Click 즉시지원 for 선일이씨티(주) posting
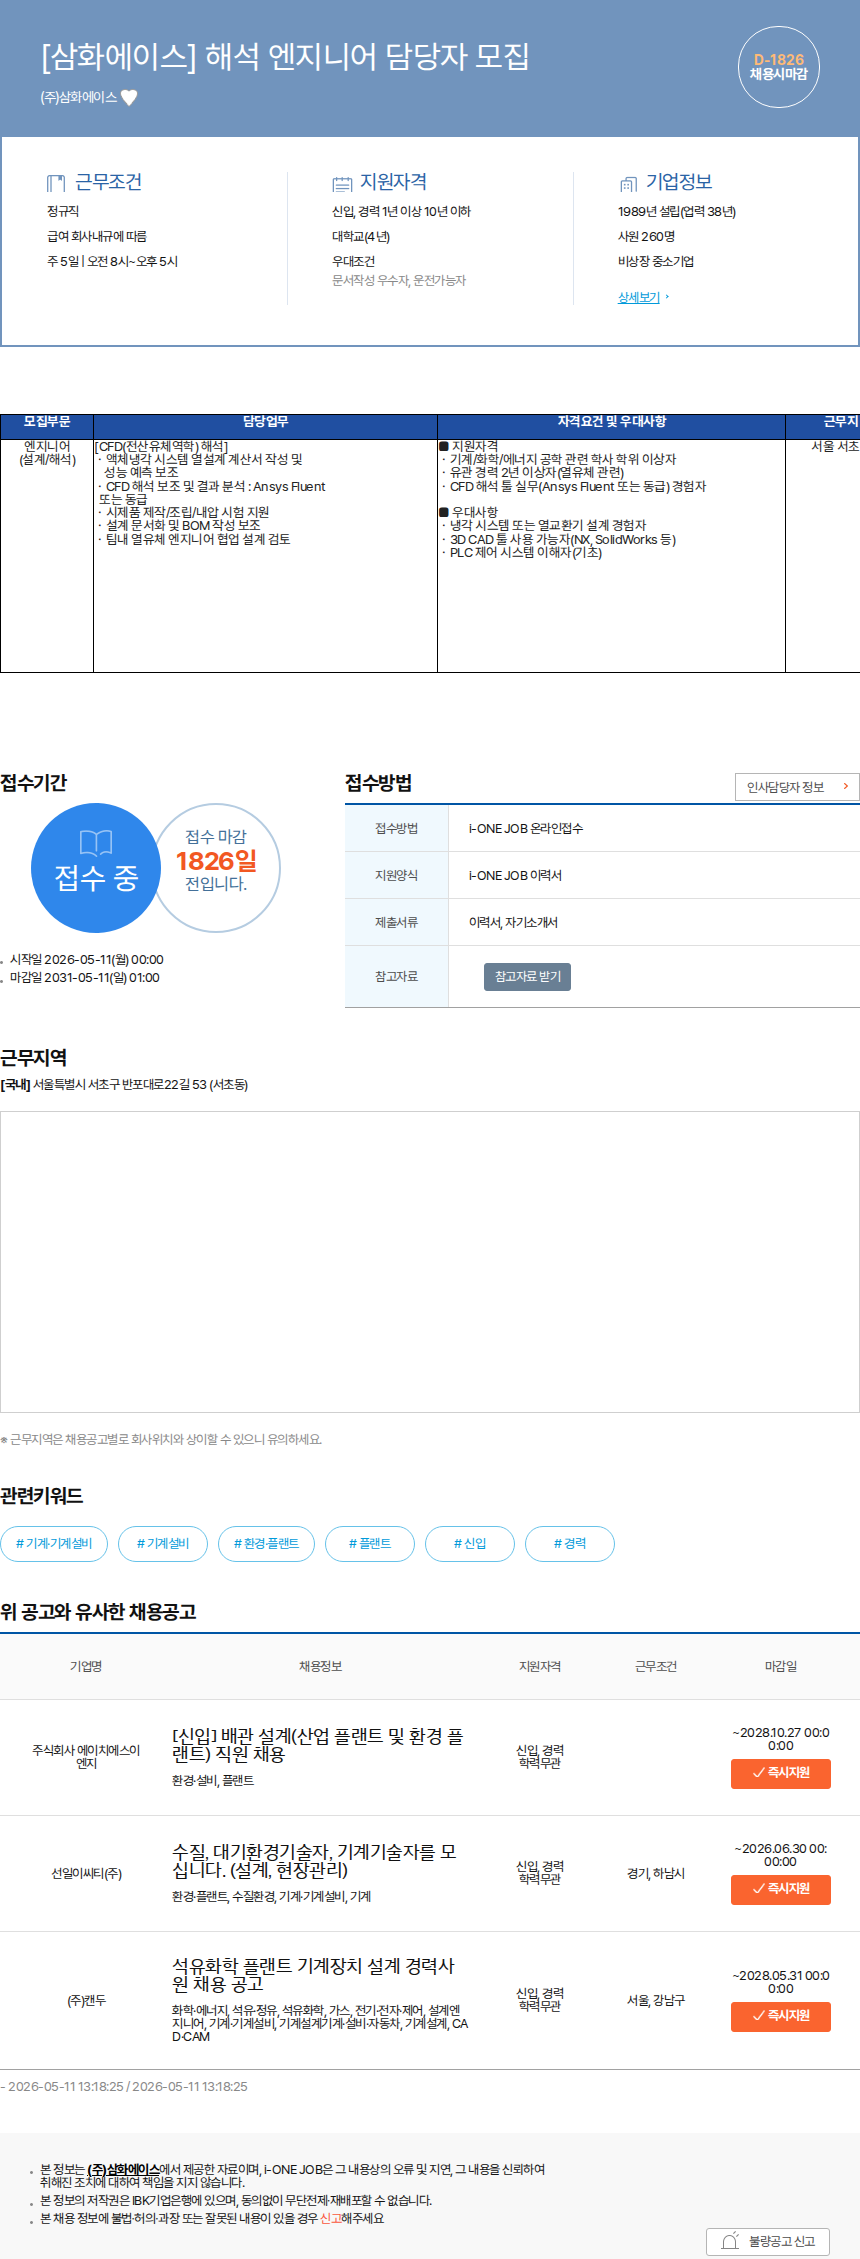Viewport: 860px width, 2259px height. click(781, 1889)
